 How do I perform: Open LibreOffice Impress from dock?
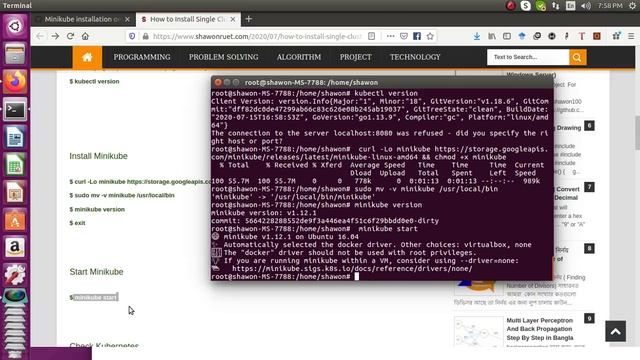15,193
